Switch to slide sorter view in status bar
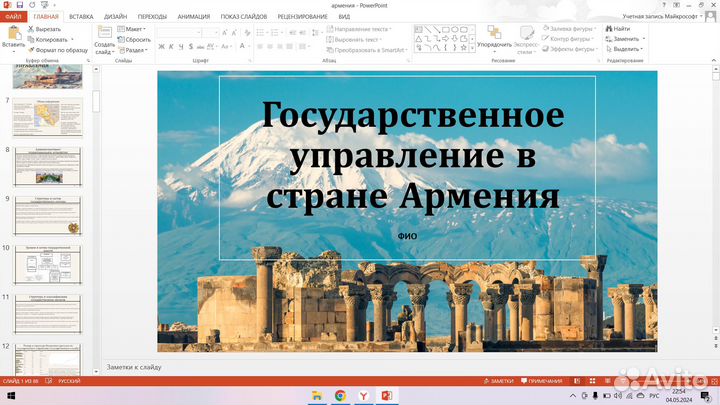 tap(592, 381)
